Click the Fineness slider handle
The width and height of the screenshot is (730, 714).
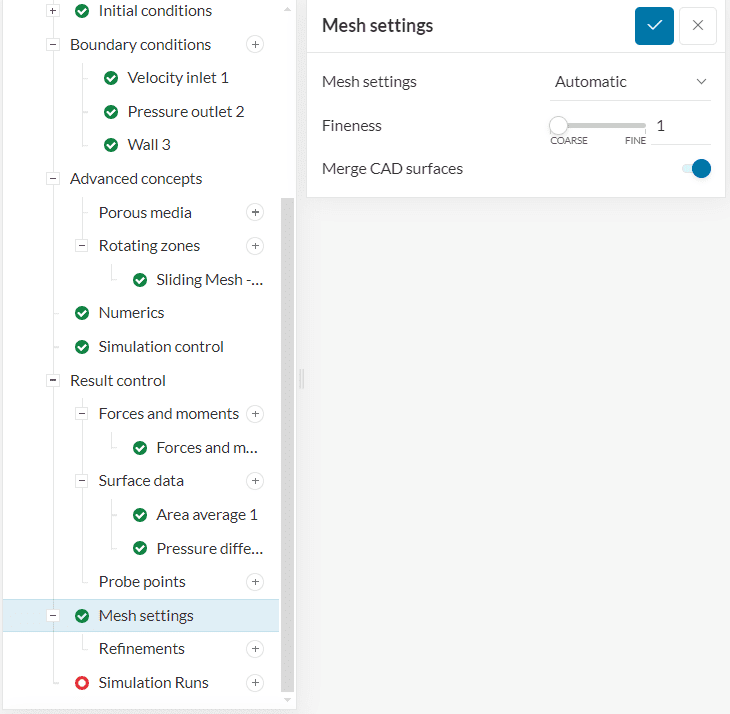pos(558,126)
